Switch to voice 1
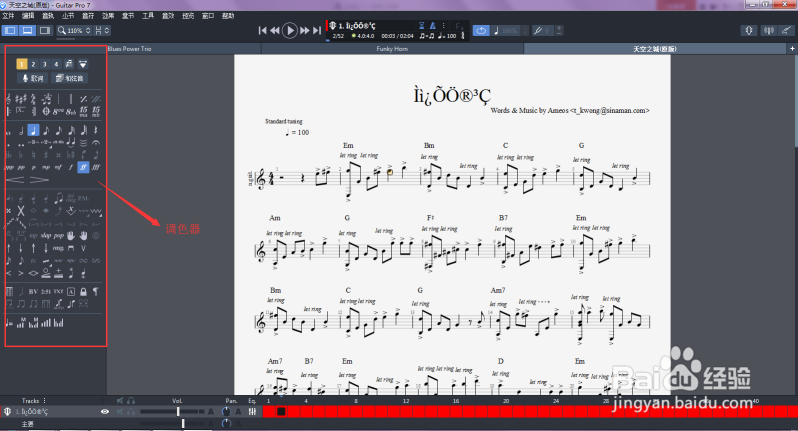The height and width of the screenshot is (431, 798). (x=21, y=64)
